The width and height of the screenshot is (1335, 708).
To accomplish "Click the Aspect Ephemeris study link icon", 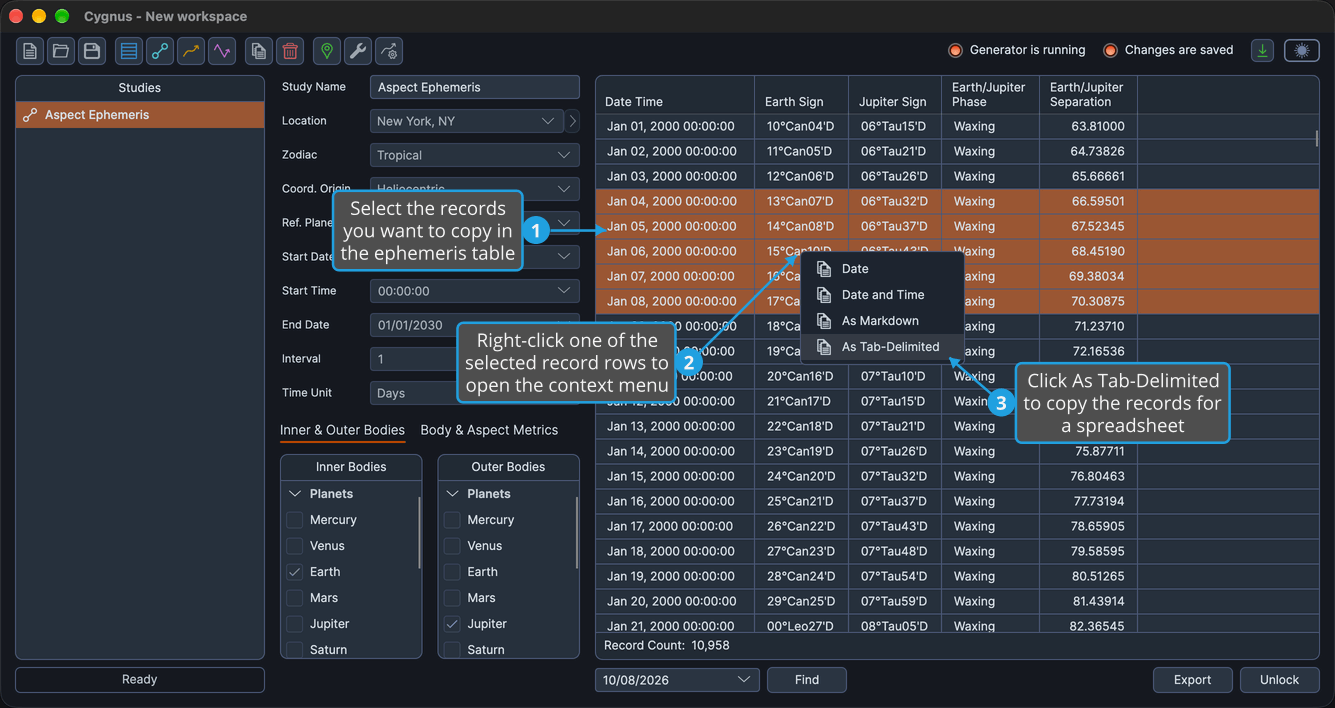I will pos(30,115).
